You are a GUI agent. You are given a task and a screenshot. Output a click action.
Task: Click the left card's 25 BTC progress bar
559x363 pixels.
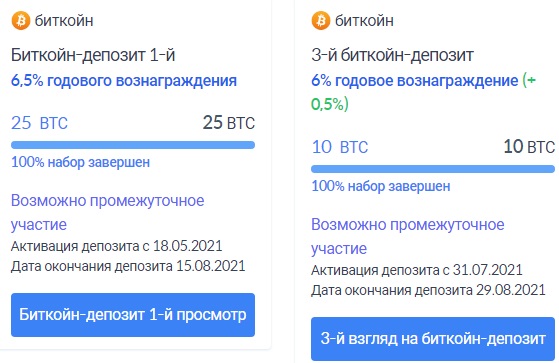pos(133,145)
